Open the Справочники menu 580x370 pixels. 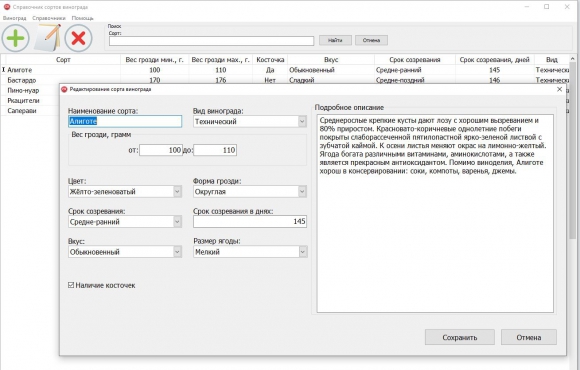pos(49,18)
